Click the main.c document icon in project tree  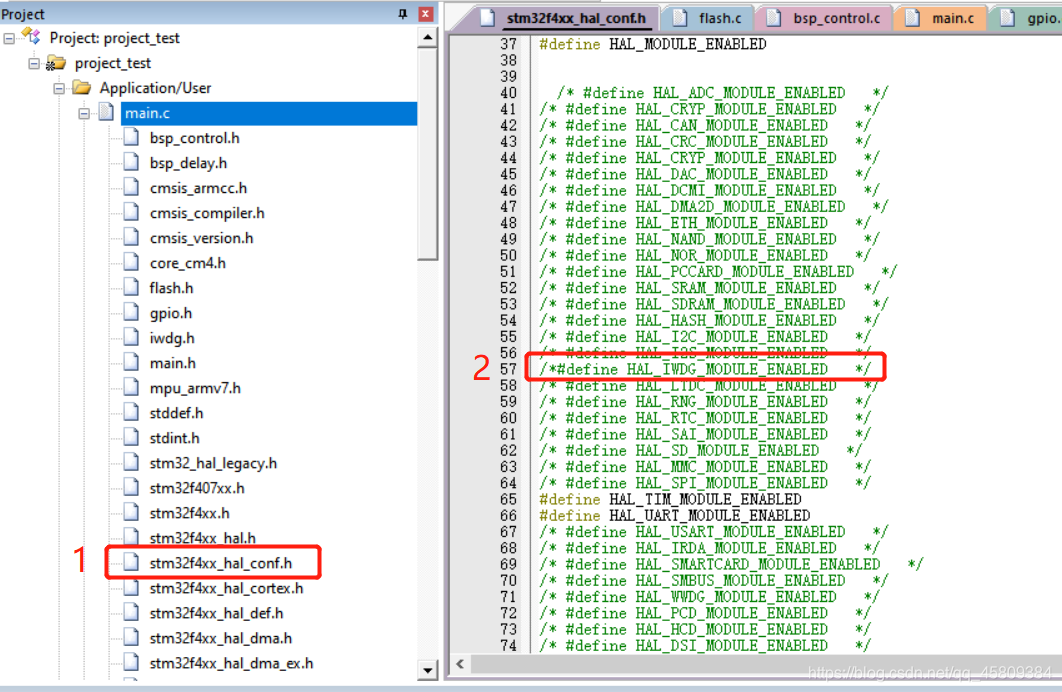107,112
